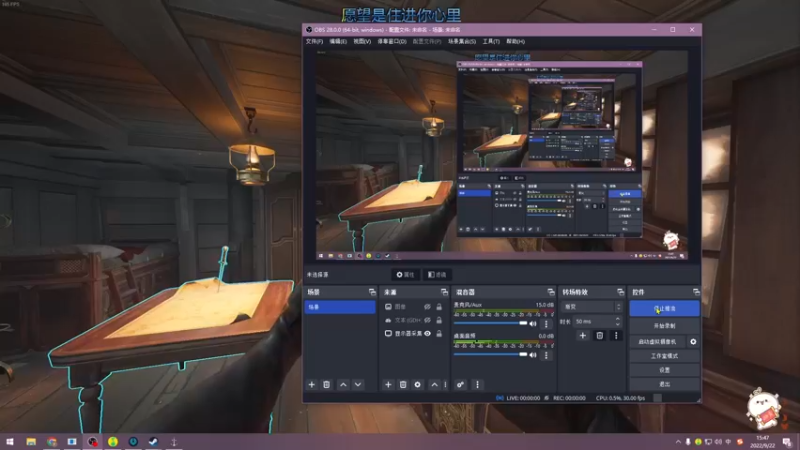Remove the transition with trash button

point(599,336)
